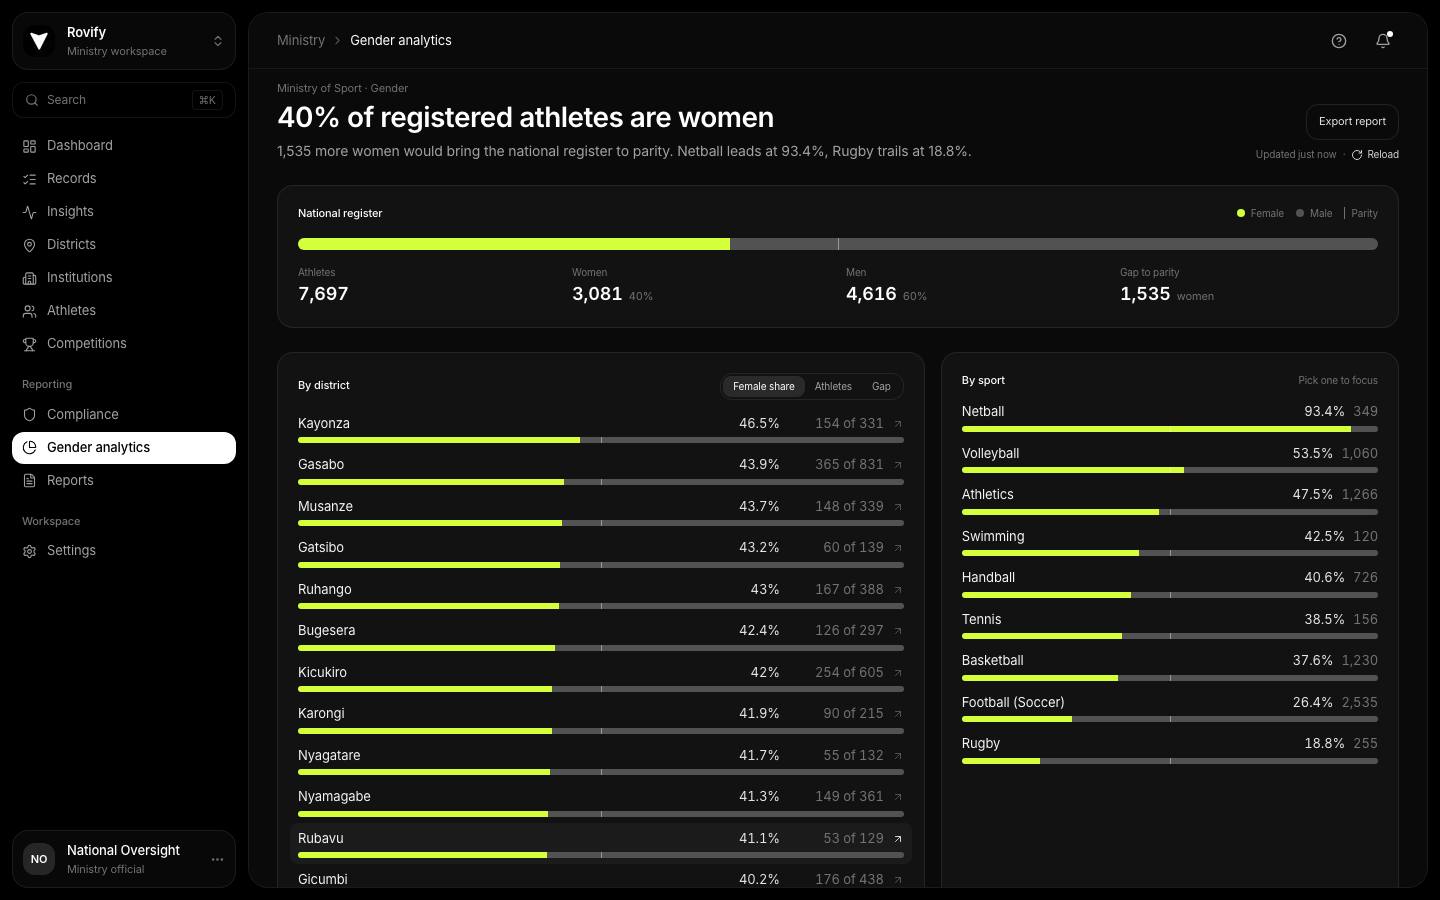The width and height of the screenshot is (1440, 900).
Task: Click the Competitions trophy icon
Action: click(30, 344)
